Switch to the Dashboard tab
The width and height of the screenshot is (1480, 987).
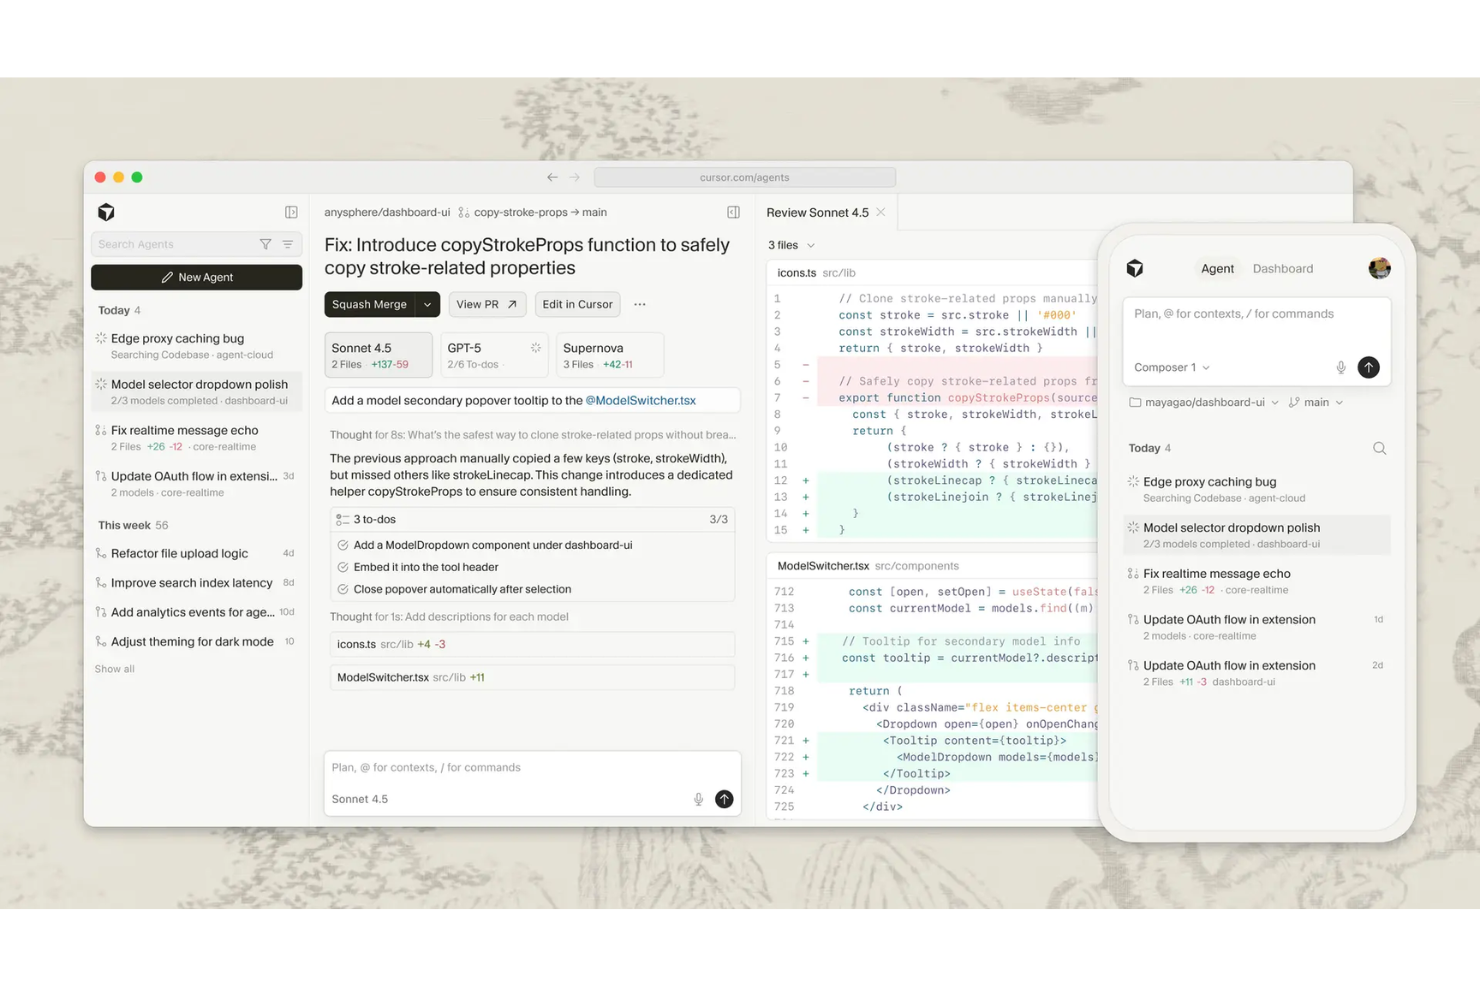point(1282,268)
